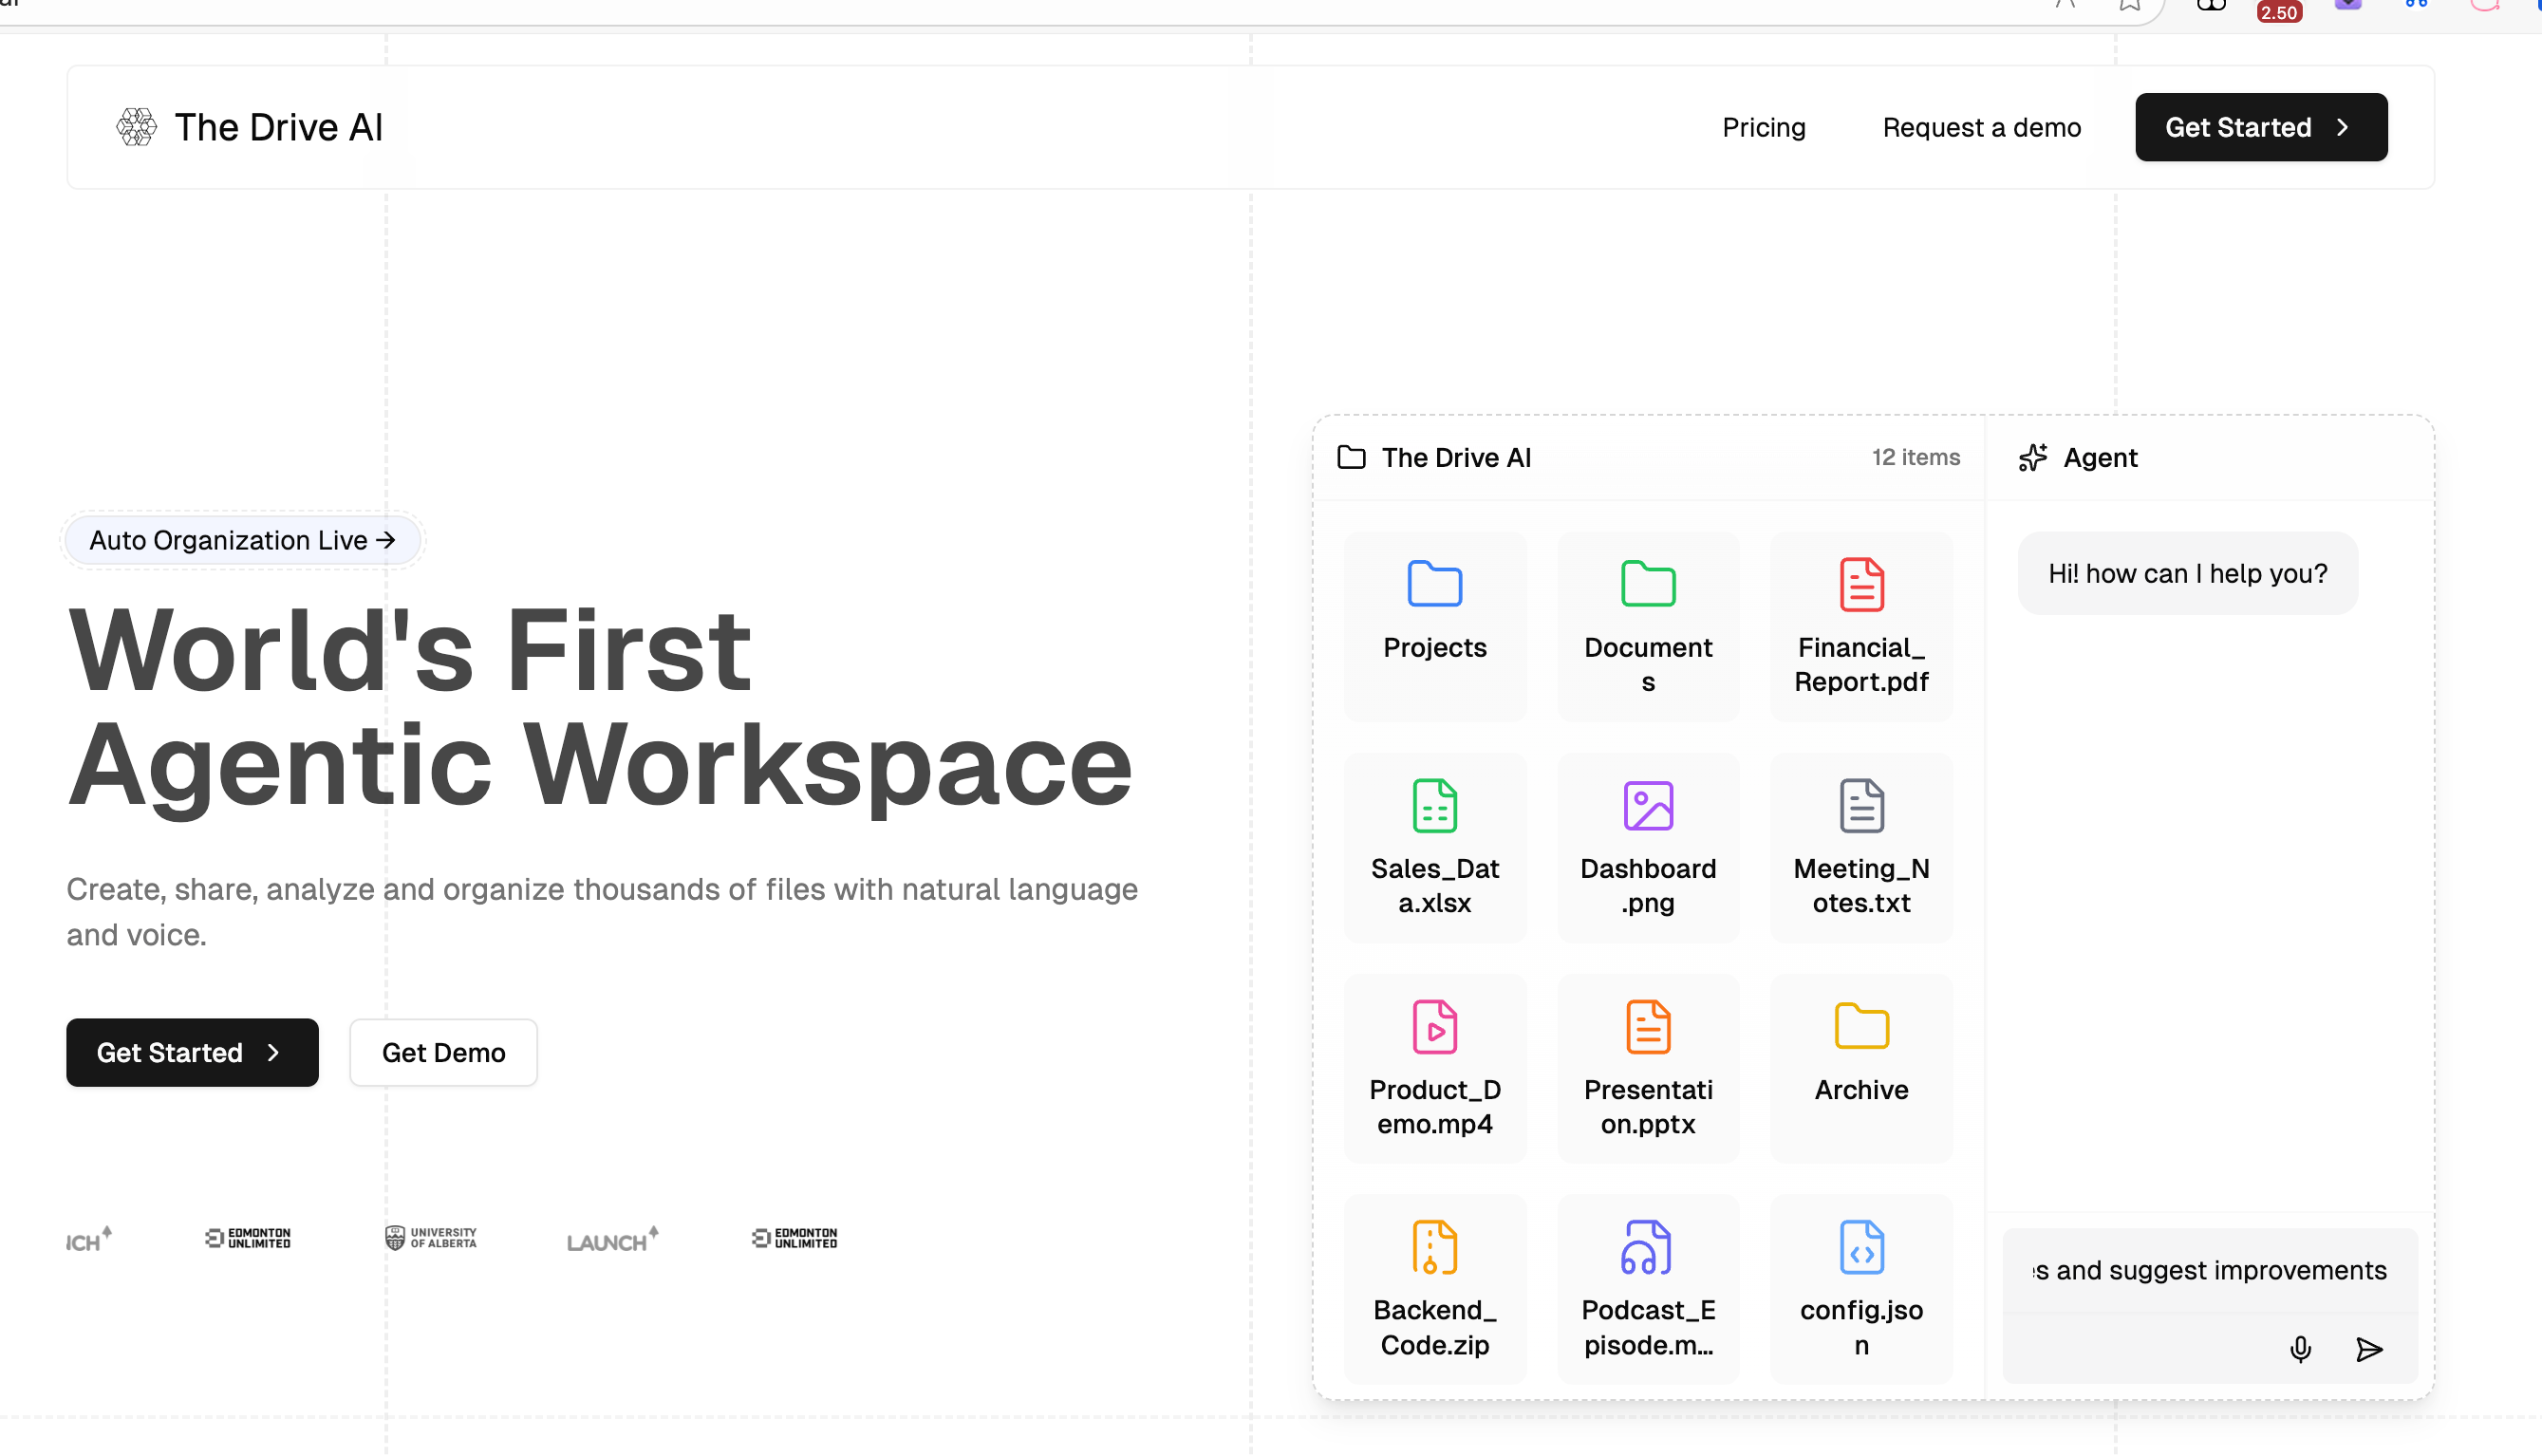The image size is (2542, 1456).
Task: Click the agent chat input field
Action: (x=2209, y=1270)
